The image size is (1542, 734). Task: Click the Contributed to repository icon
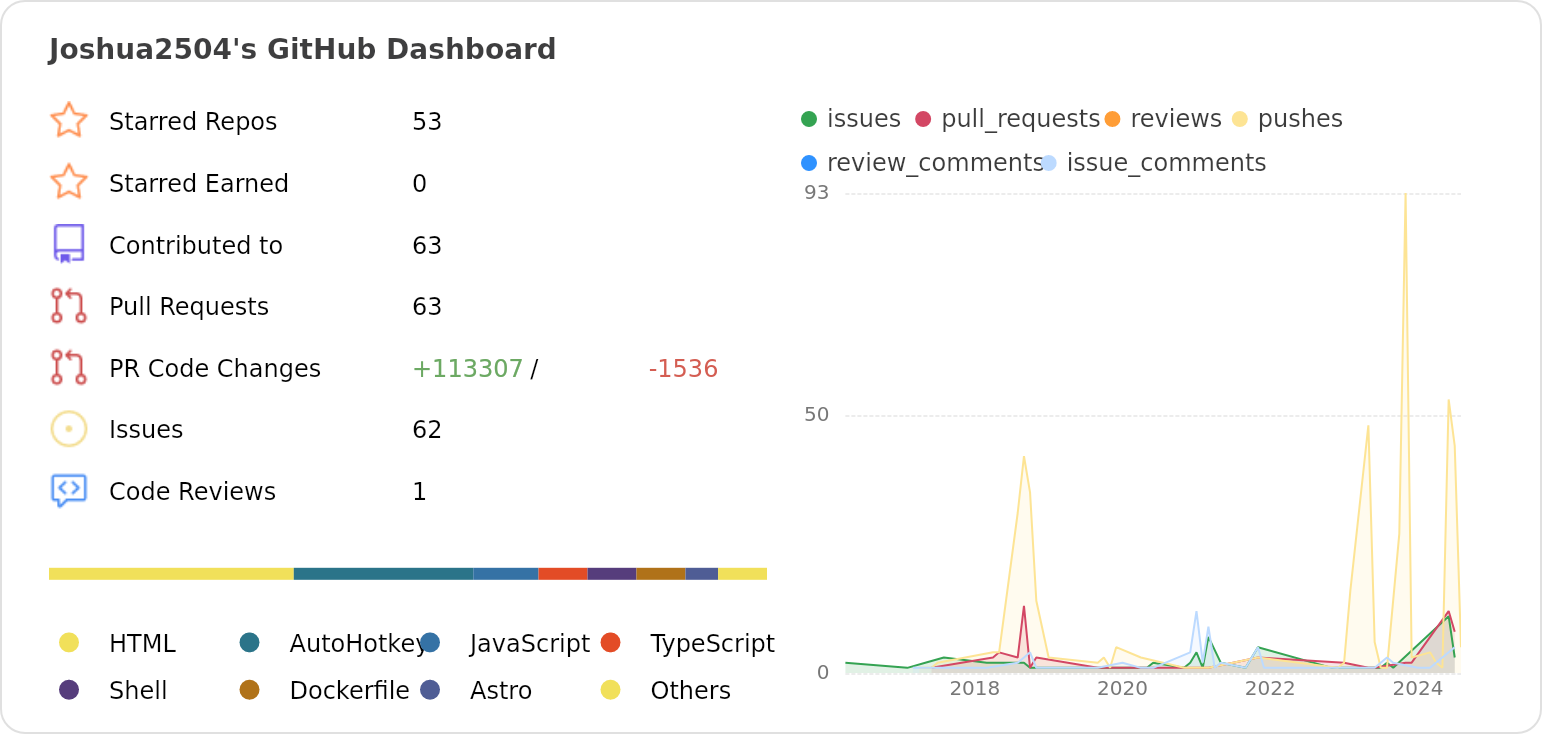(69, 244)
